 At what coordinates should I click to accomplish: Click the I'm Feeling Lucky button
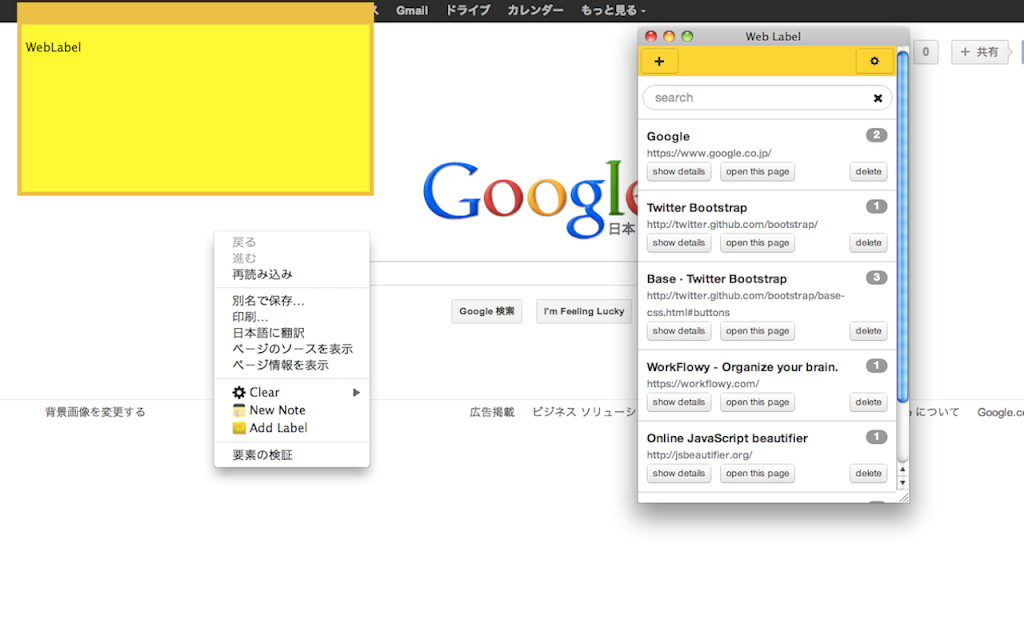tap(584, 312)
